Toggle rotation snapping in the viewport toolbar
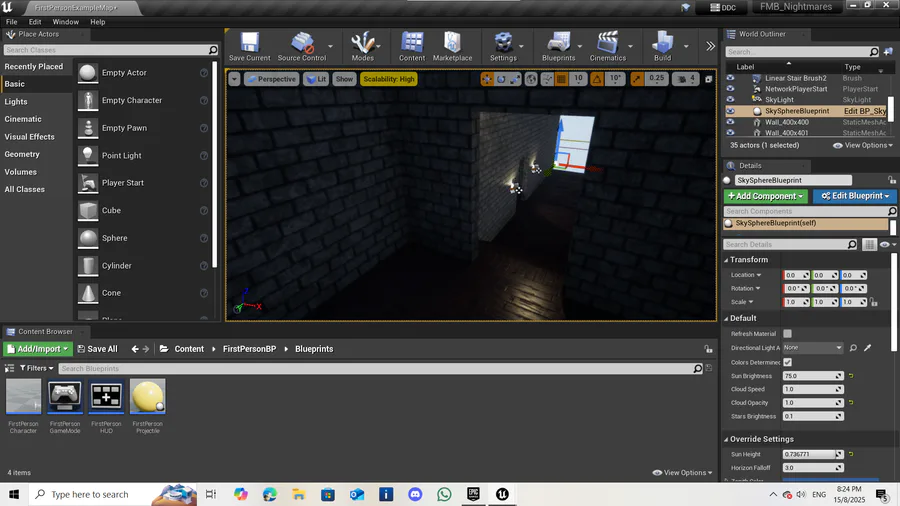This screenshot has height=506, width=900. (x=597, y=79)
